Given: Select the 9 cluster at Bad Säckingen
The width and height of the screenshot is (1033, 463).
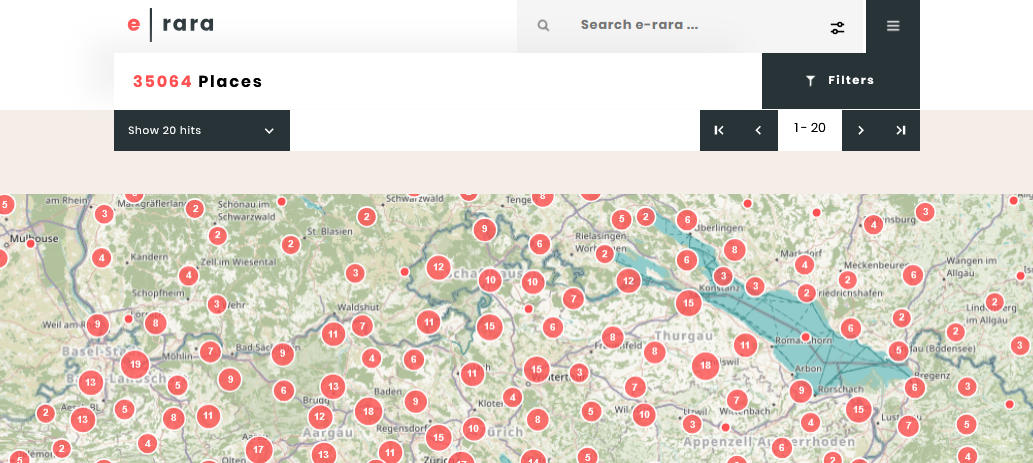Looking at the screenshot, I should click(283, 354).
